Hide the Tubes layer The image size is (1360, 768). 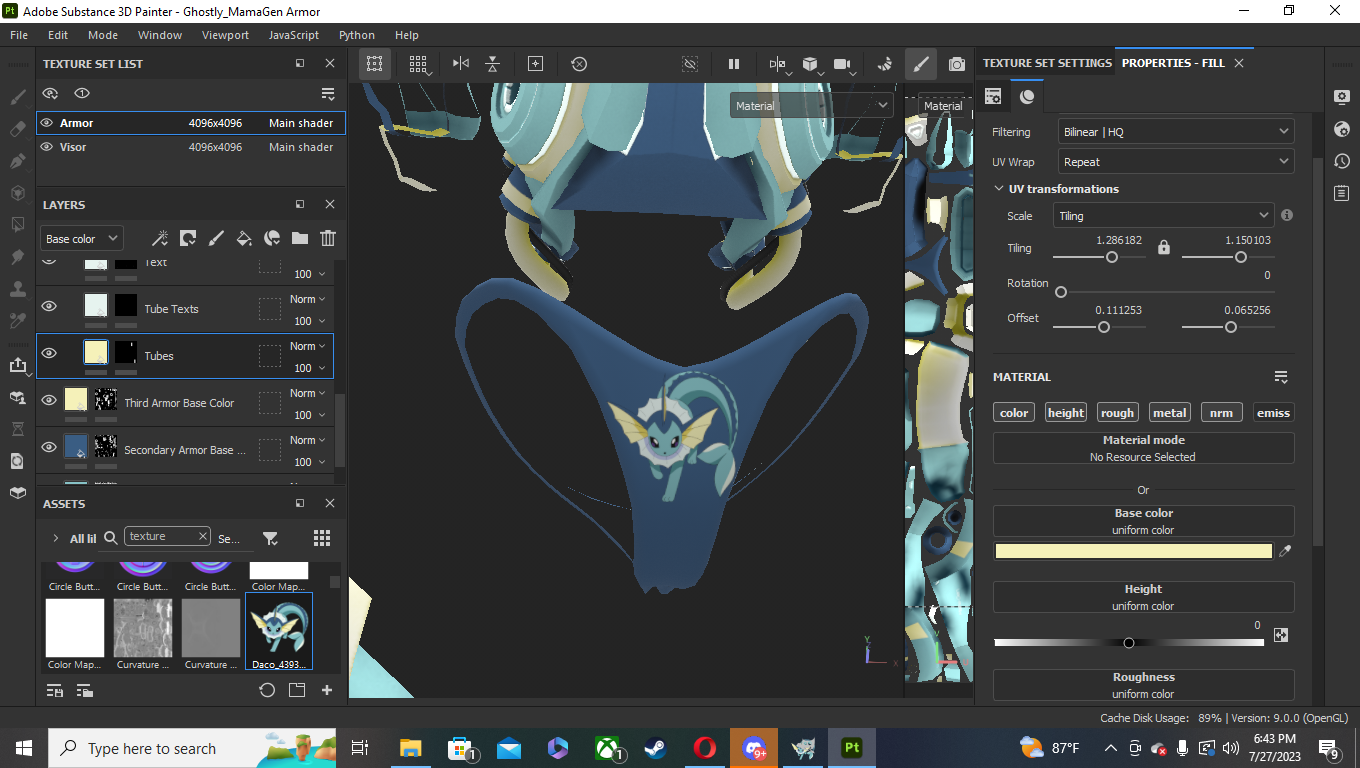click(49, 353)
